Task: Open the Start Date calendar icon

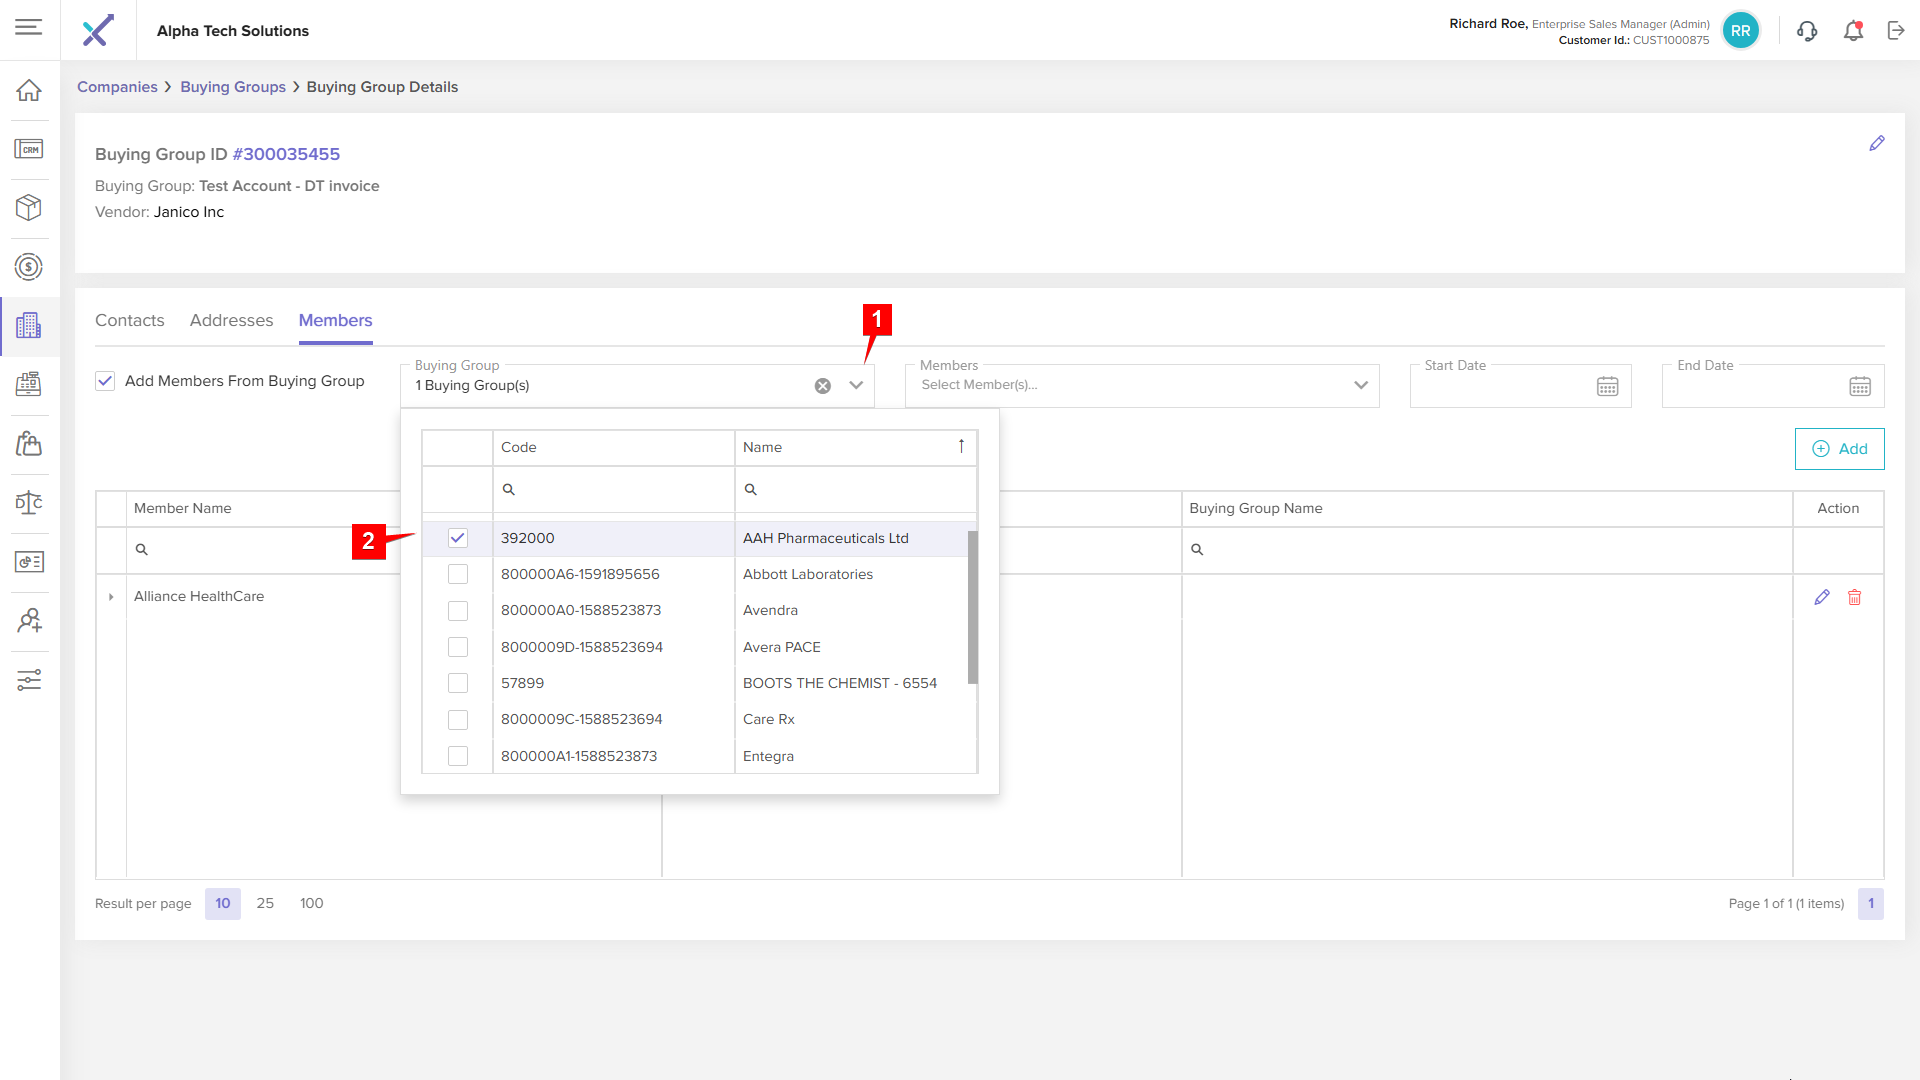Action: pyautogui.click(x=1607, y=386)
